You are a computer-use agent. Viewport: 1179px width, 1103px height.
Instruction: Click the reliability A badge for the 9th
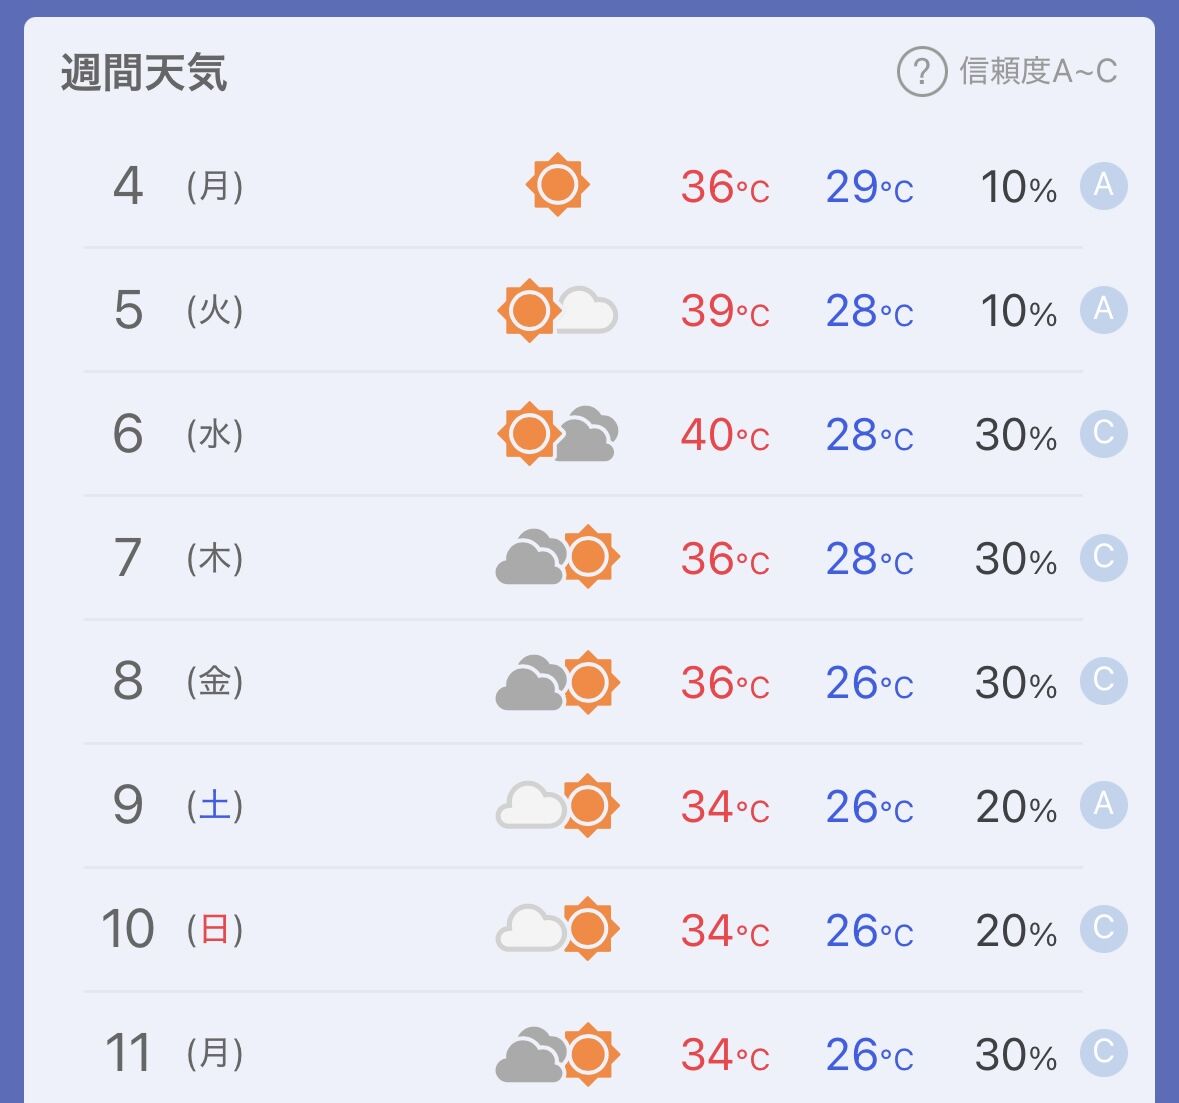point(1103,806)
